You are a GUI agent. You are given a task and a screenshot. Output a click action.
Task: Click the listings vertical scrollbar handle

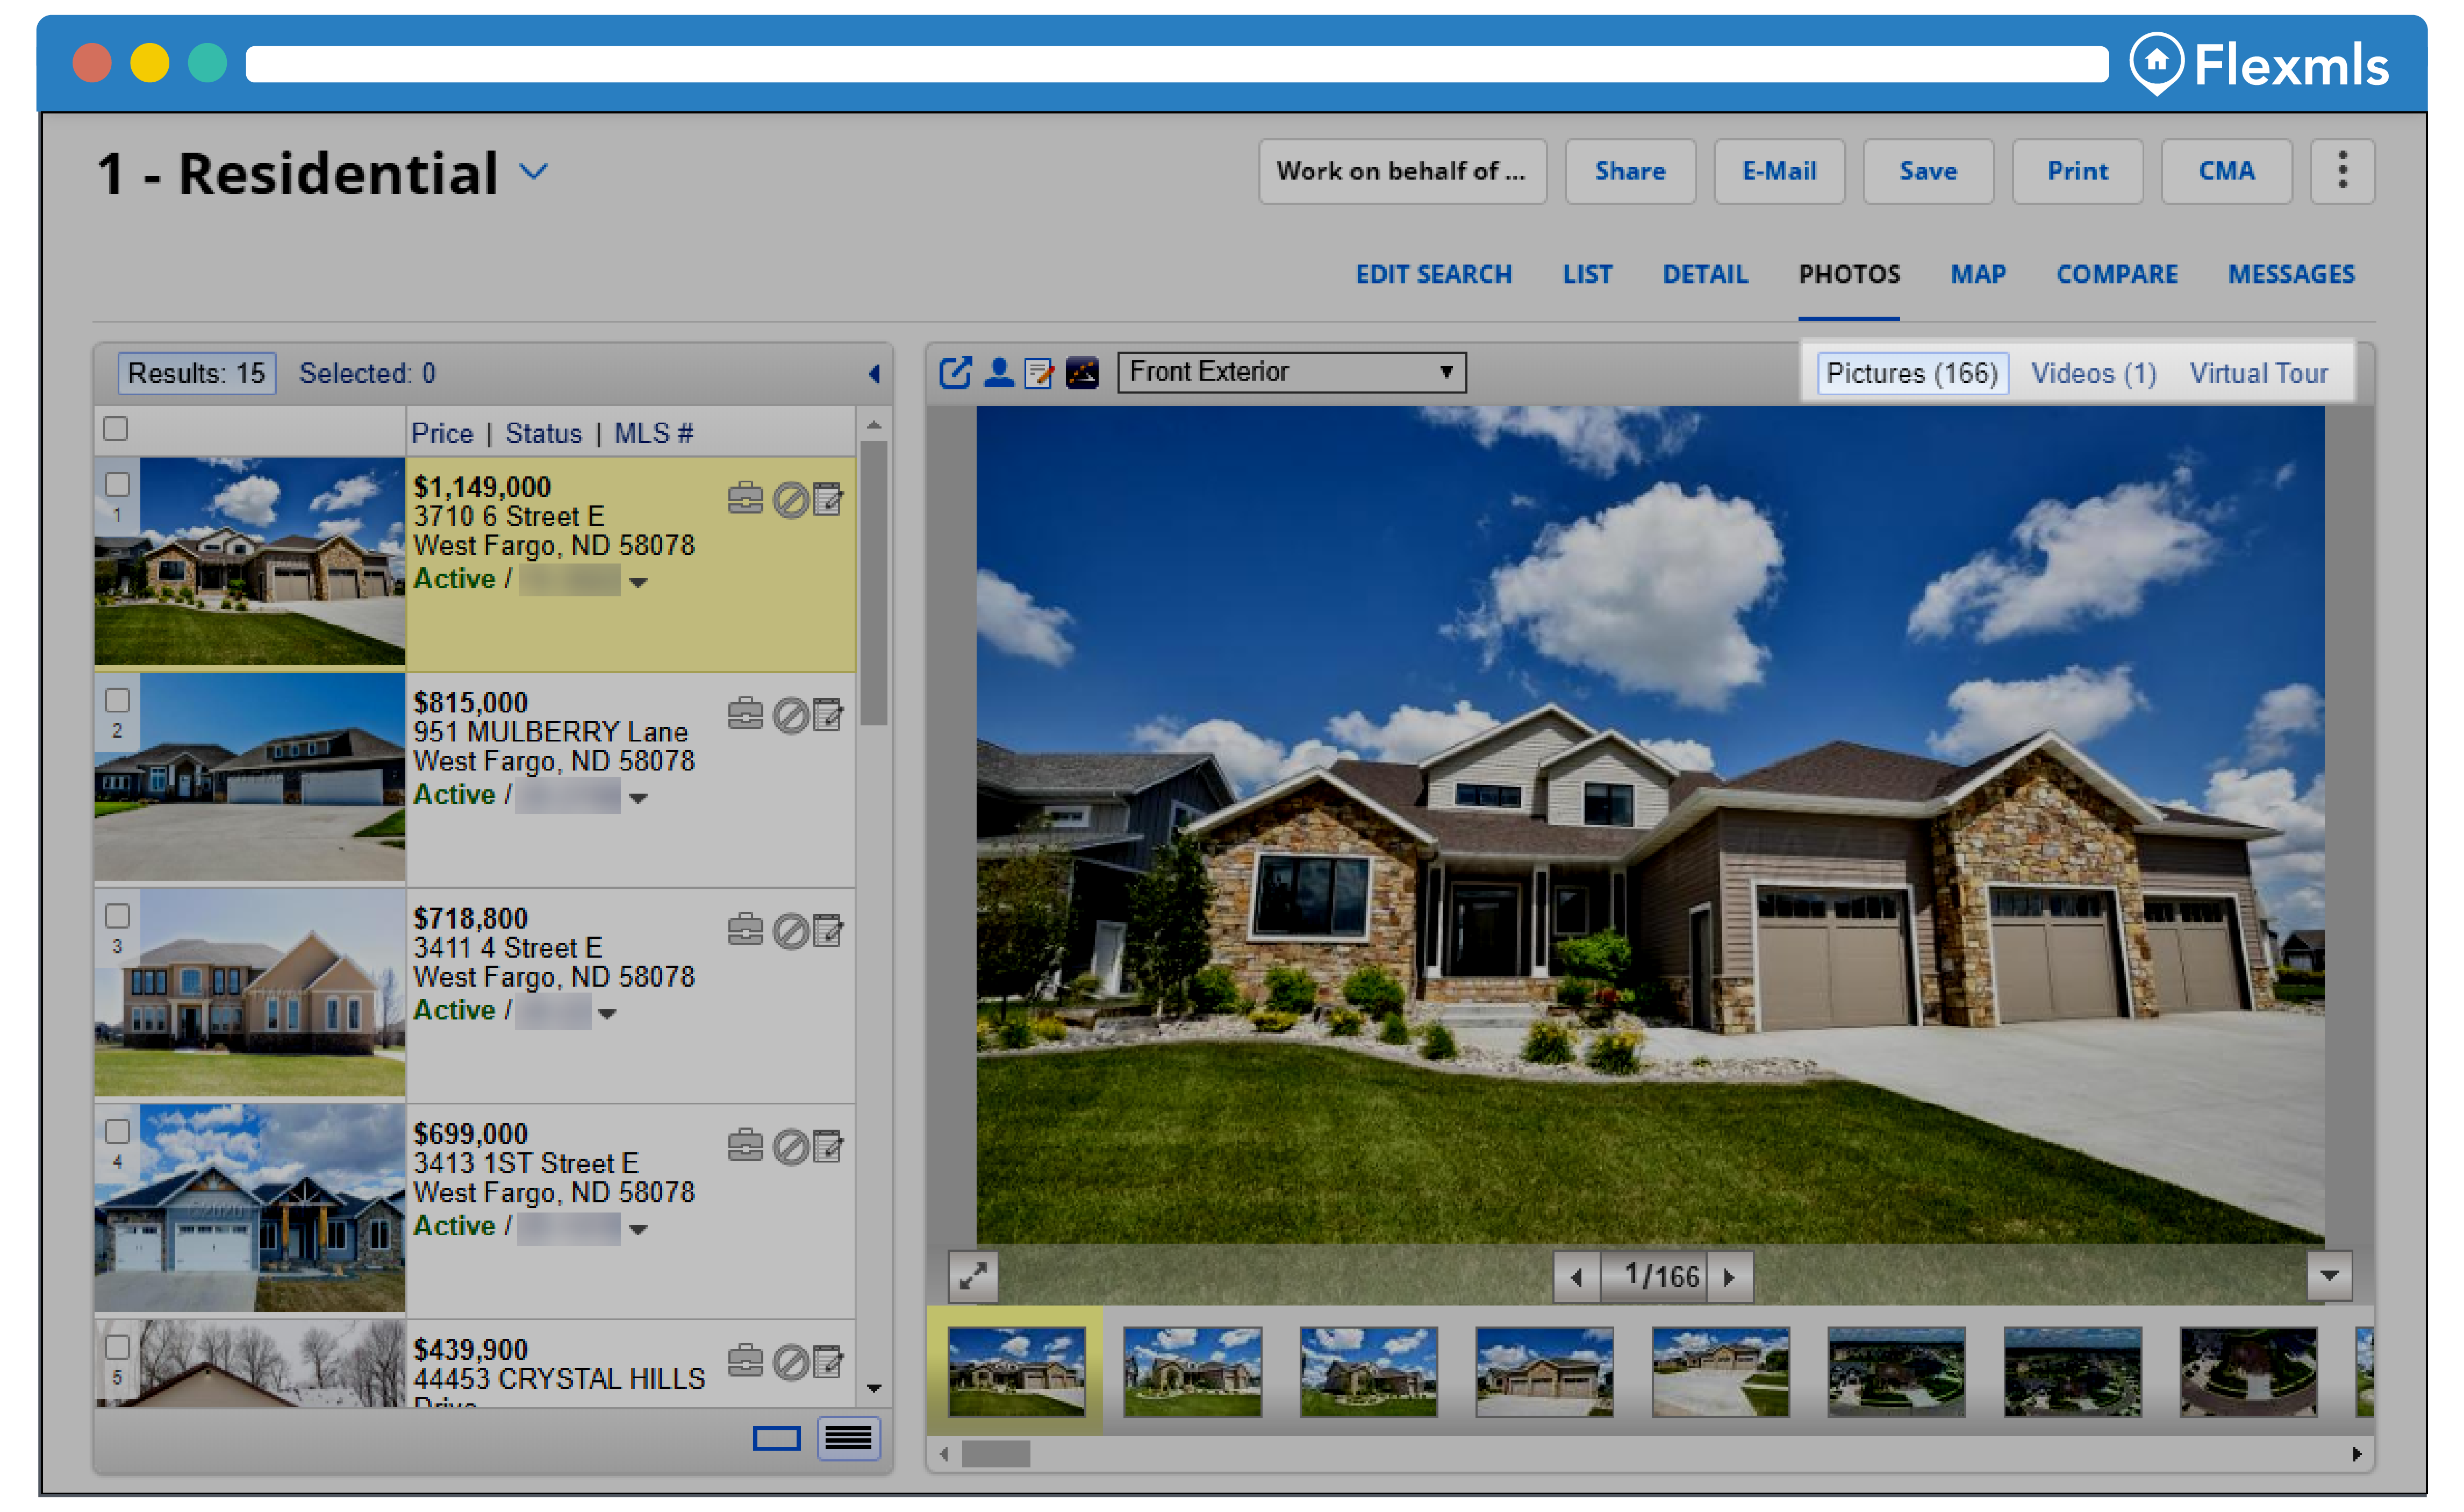[874, 583]
